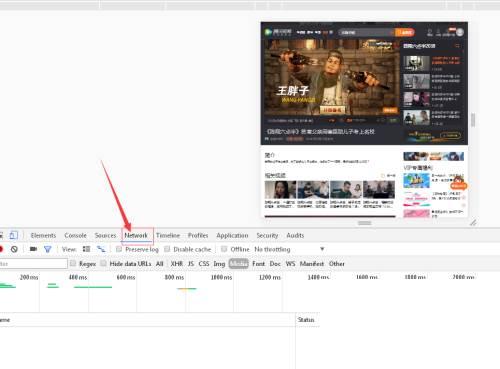Image resolution: width=500 pixels, height=369 pixels.
Task: Switch to the Sources tab
Action: point(105,235)
